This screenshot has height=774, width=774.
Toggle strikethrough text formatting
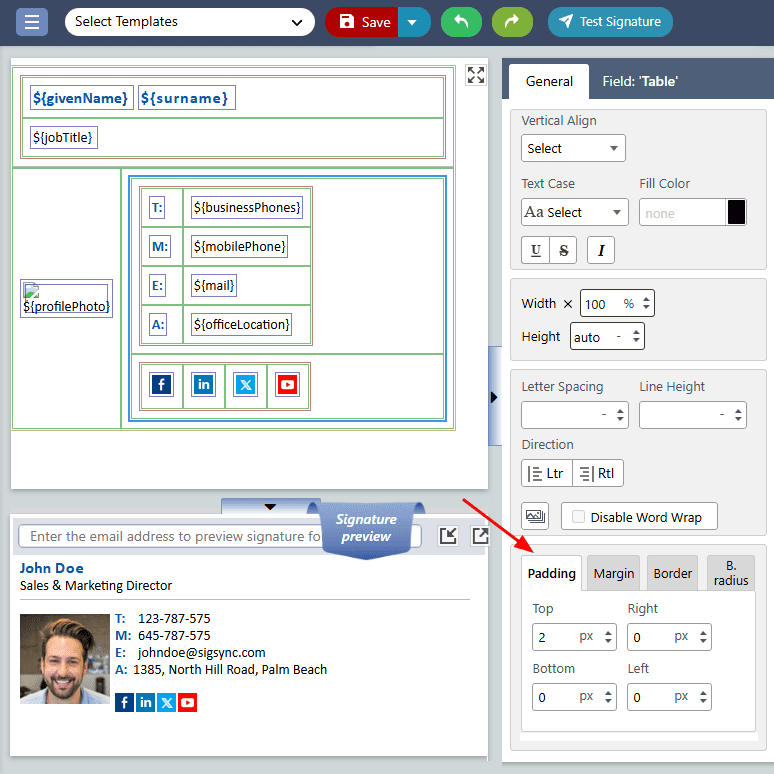click(564, 250)
